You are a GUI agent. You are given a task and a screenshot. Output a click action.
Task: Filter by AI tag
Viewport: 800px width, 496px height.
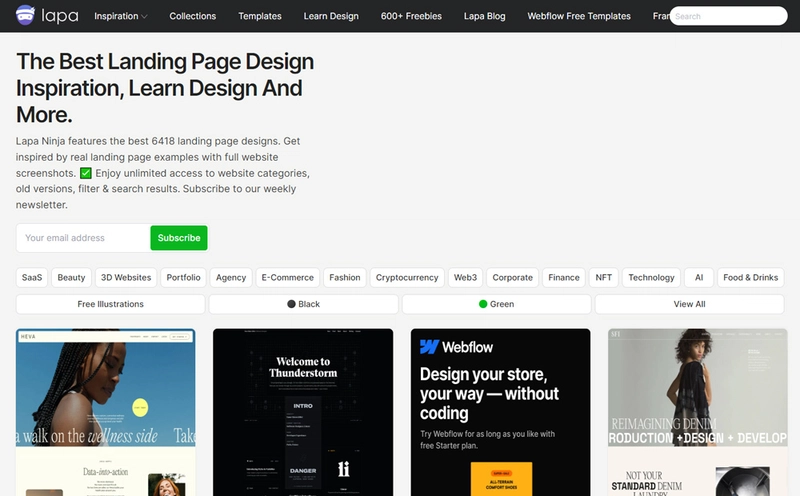[699, 278]
